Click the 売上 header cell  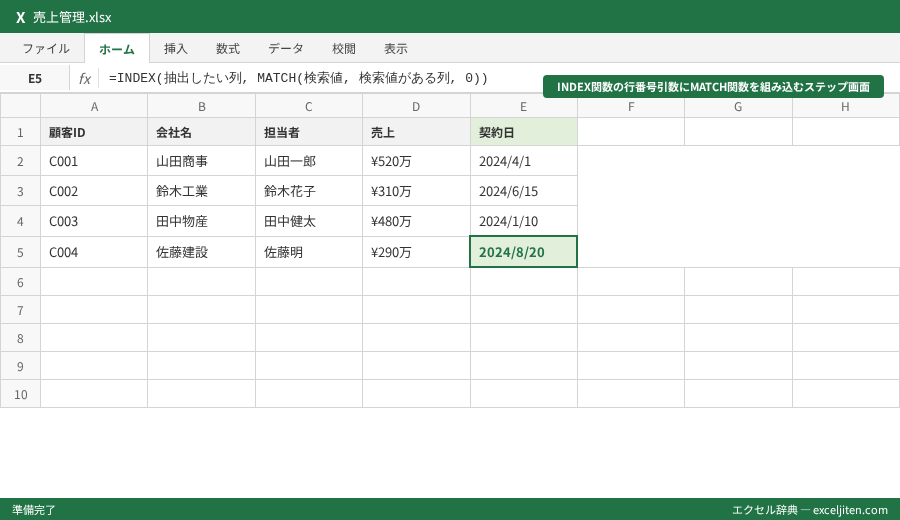(416, 133)
